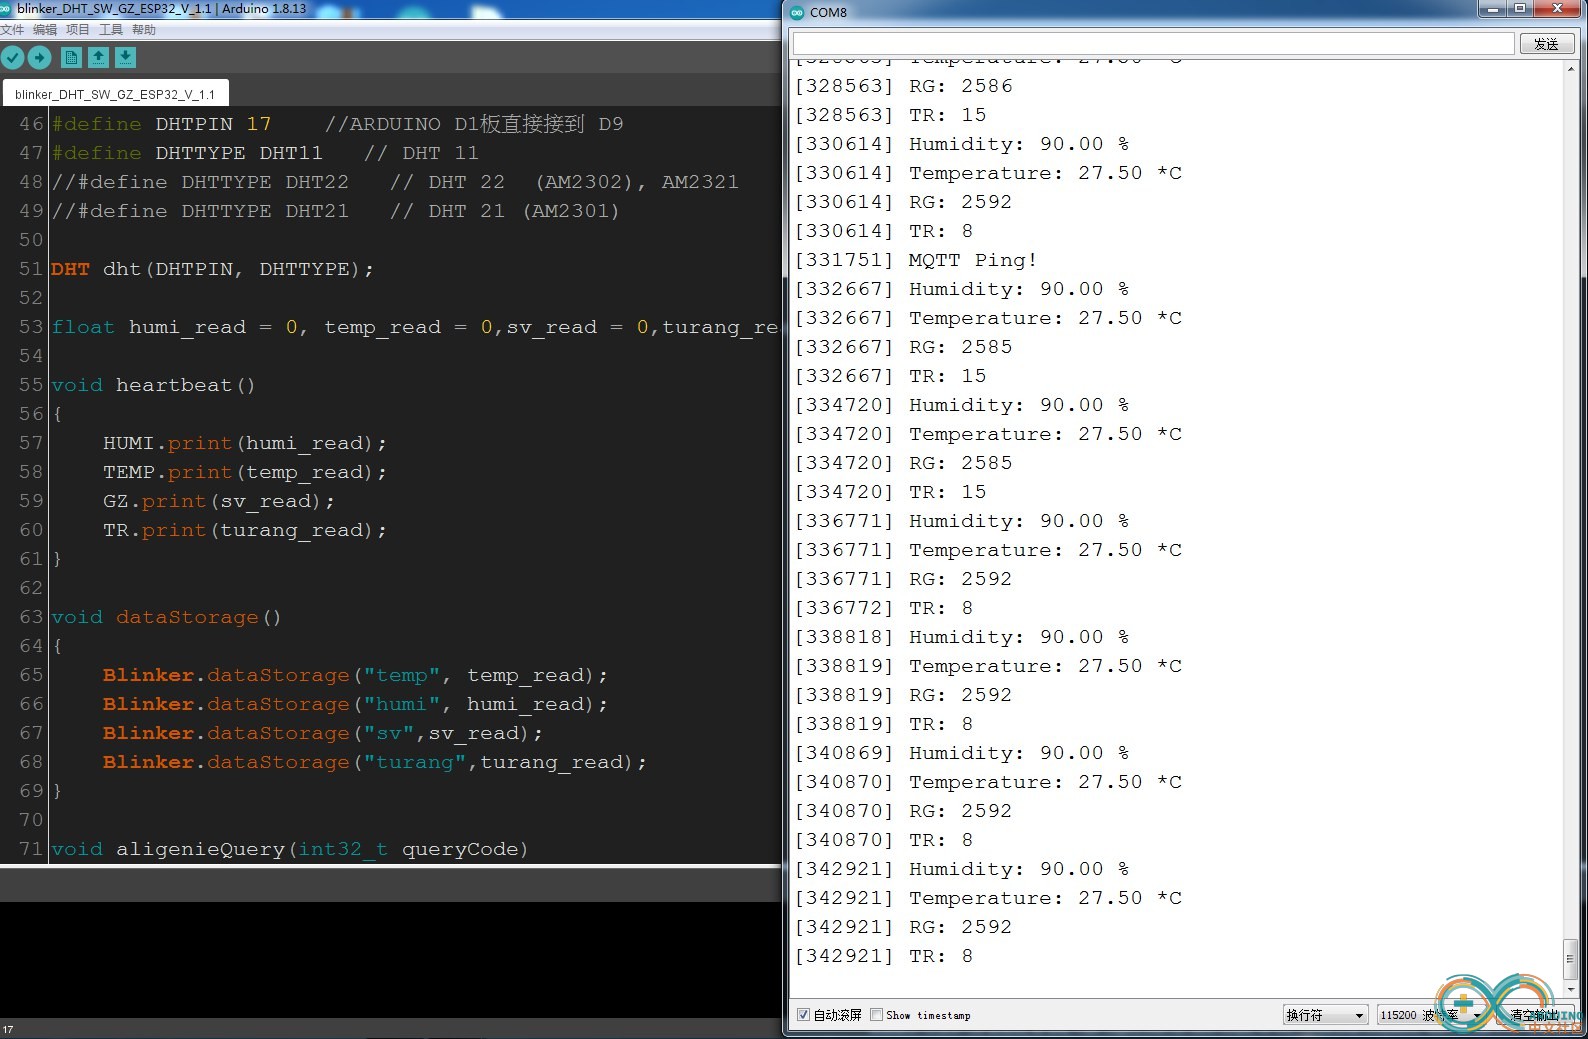Click the '[336772] TR: 8' output line
1588x1039 pixels.
[883, 608]
